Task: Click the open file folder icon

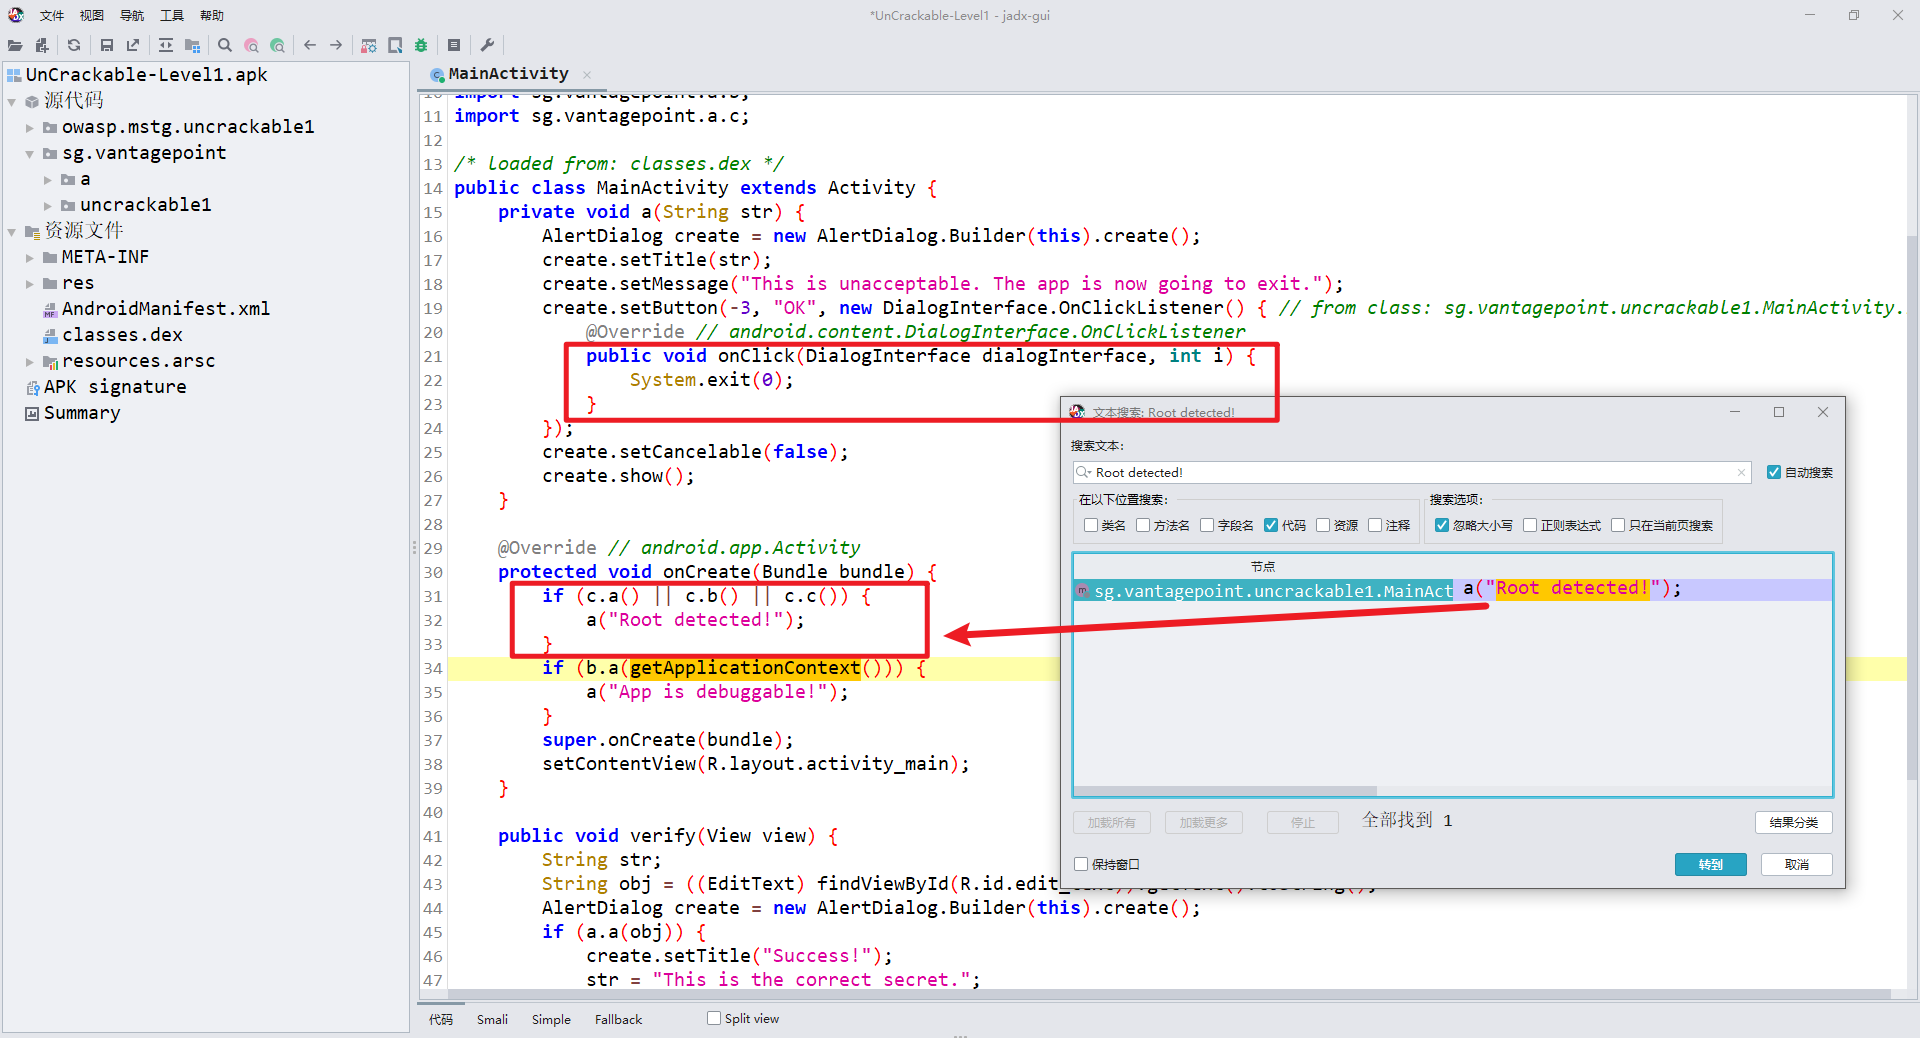Action: click(x=15, y=45)
